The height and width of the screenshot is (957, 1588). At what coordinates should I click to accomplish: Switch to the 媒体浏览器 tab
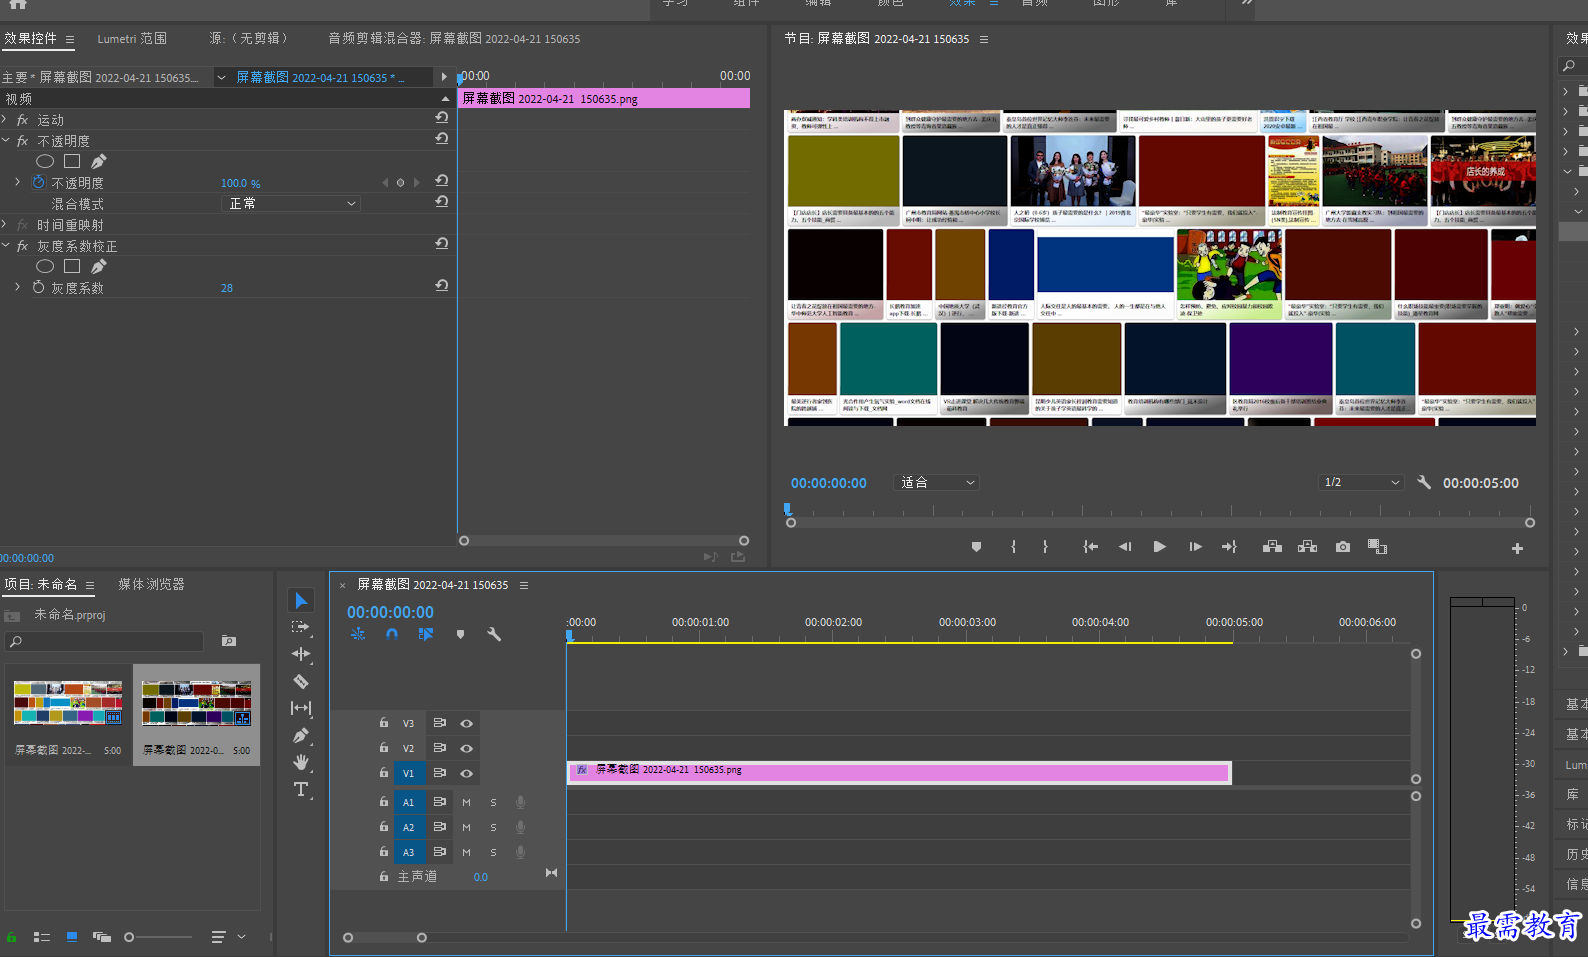(151, 584)
